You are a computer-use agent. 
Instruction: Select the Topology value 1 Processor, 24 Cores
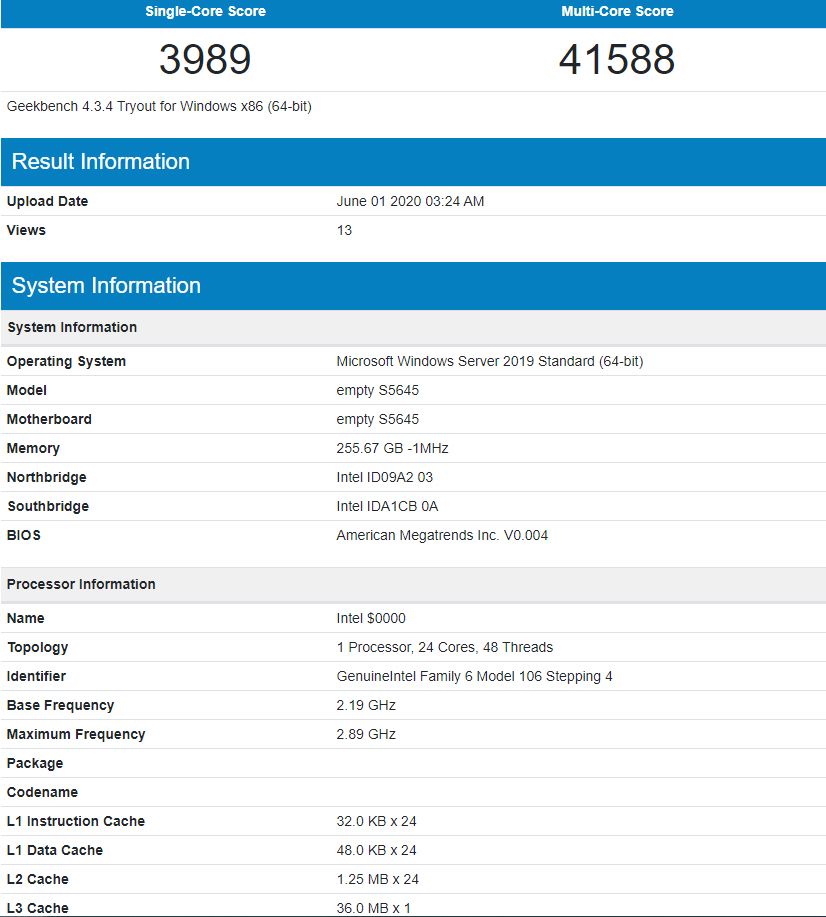click(445, 647)
